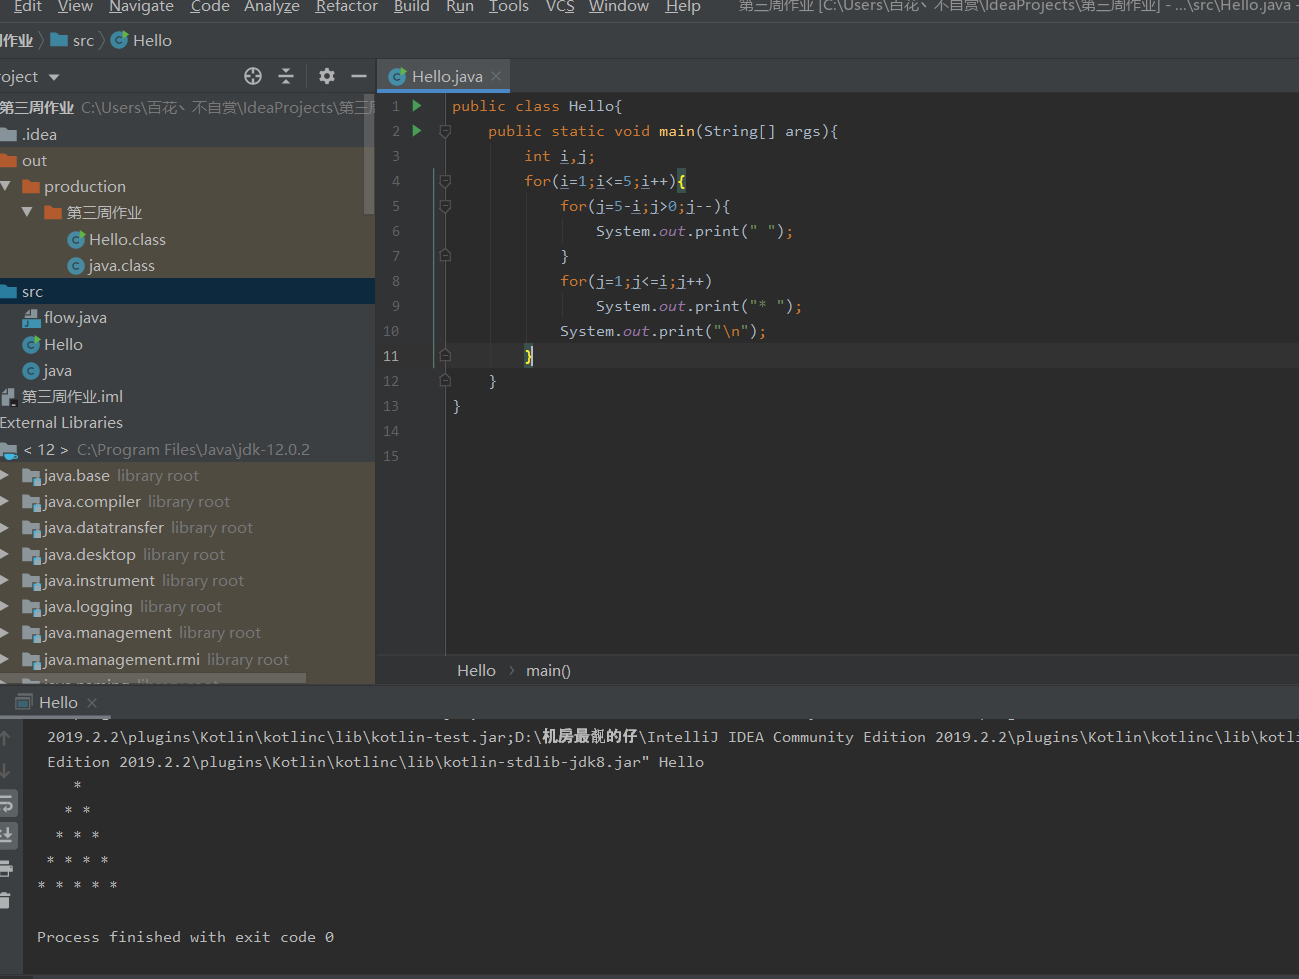Viewport: 1299px width, 979px height.
Task: Collapse the production folder
Action: tap(7, 186)
